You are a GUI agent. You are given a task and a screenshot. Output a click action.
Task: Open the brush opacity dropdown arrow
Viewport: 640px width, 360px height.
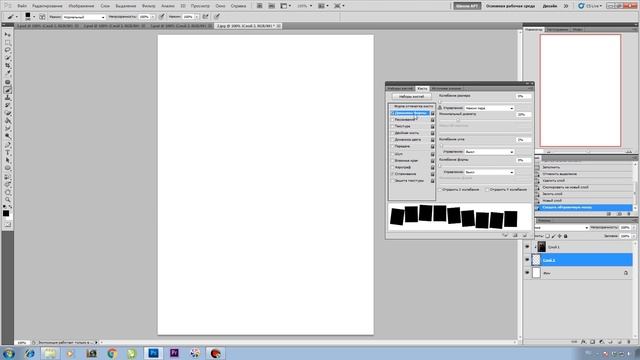tap(153, 17)
